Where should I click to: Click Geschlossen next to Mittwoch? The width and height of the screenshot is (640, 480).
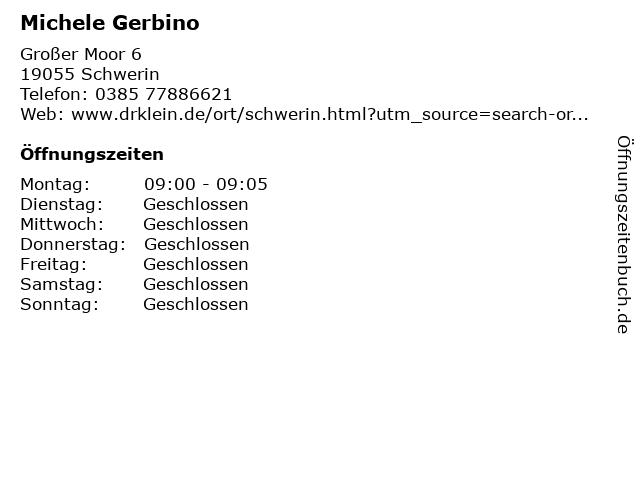[196, 224]
